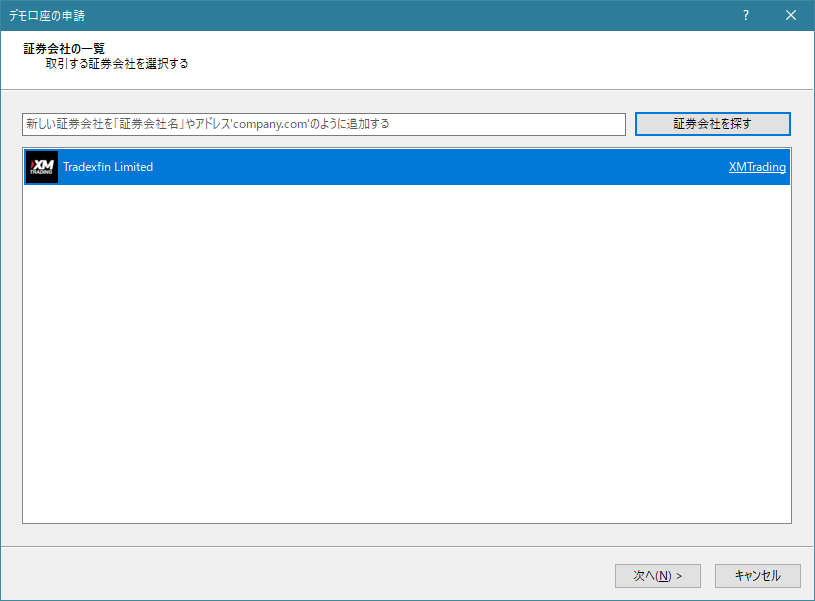The height and width of the screenshot is (601, 815).
Task: Highlight the Tradexfin Limited row in the list
Action: pos(300,167)
